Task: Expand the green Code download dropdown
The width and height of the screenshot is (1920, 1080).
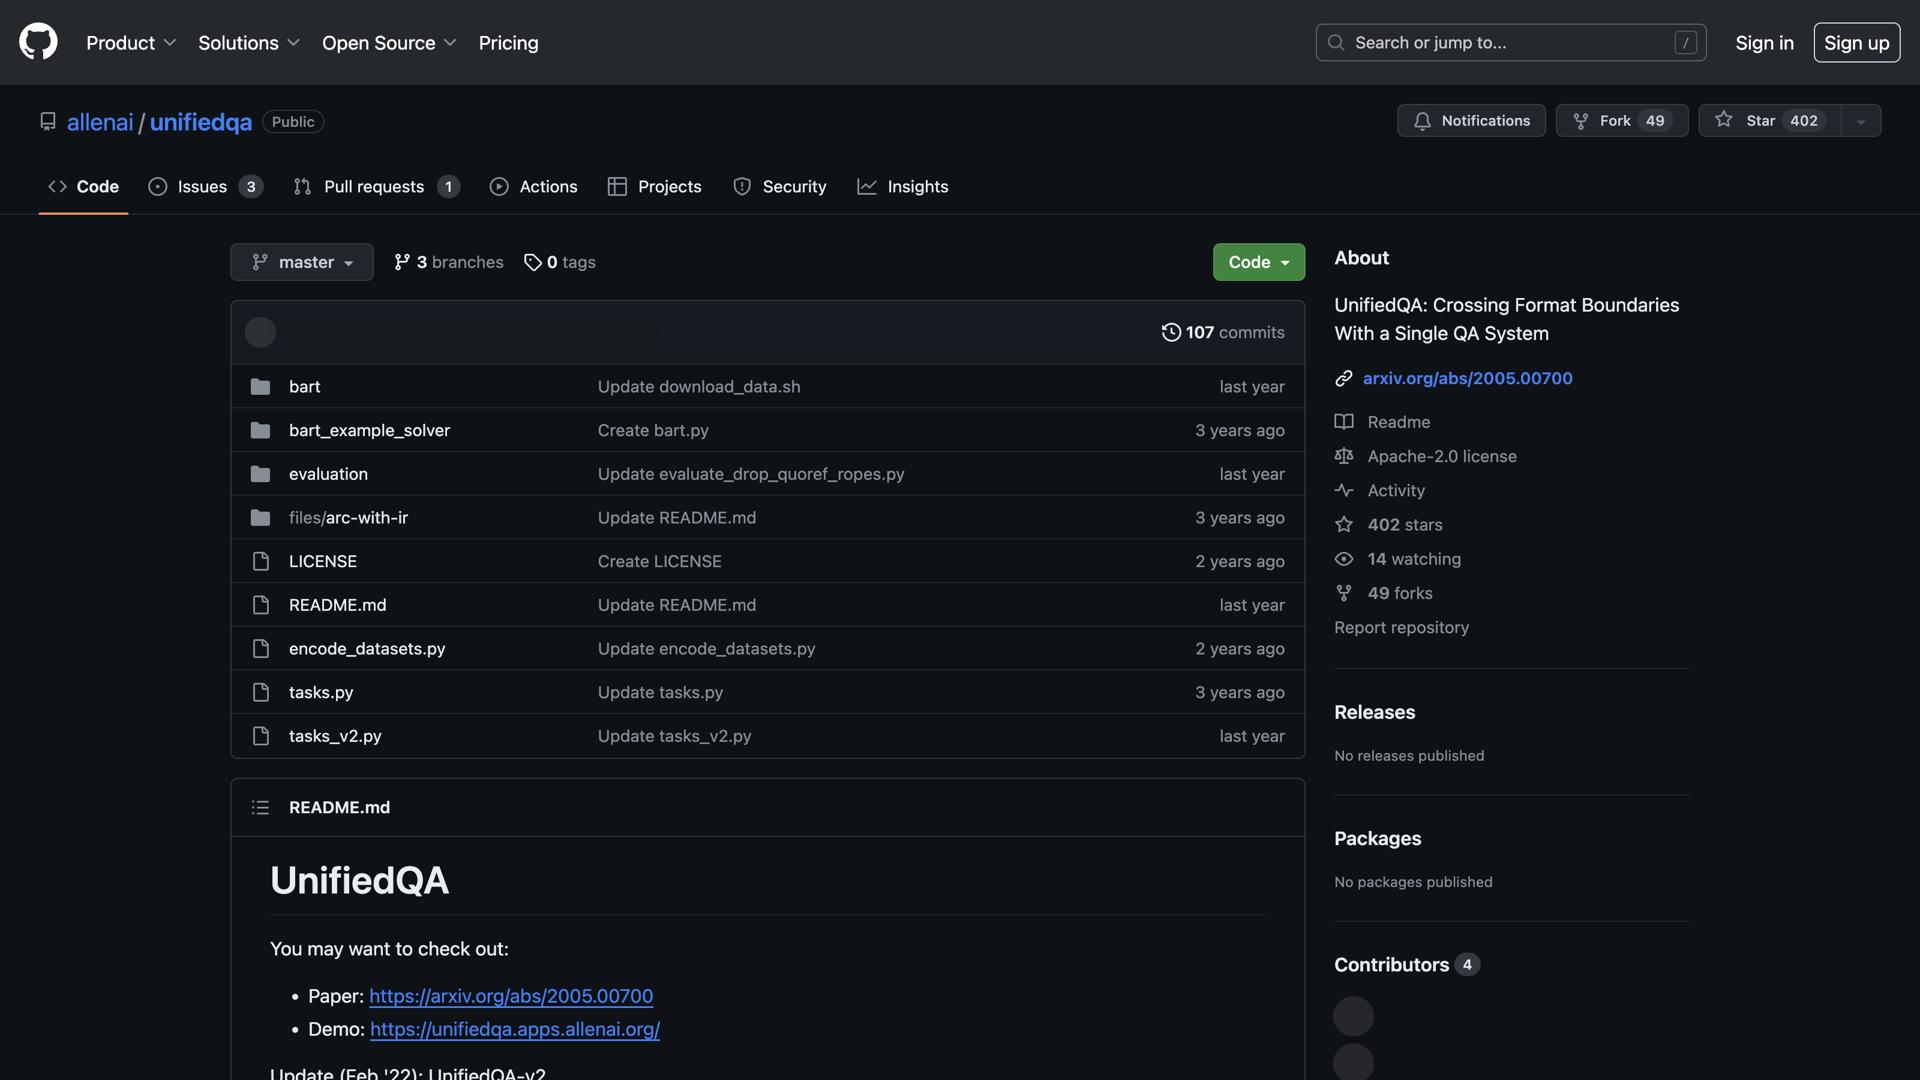Action: click(1257, 261)
